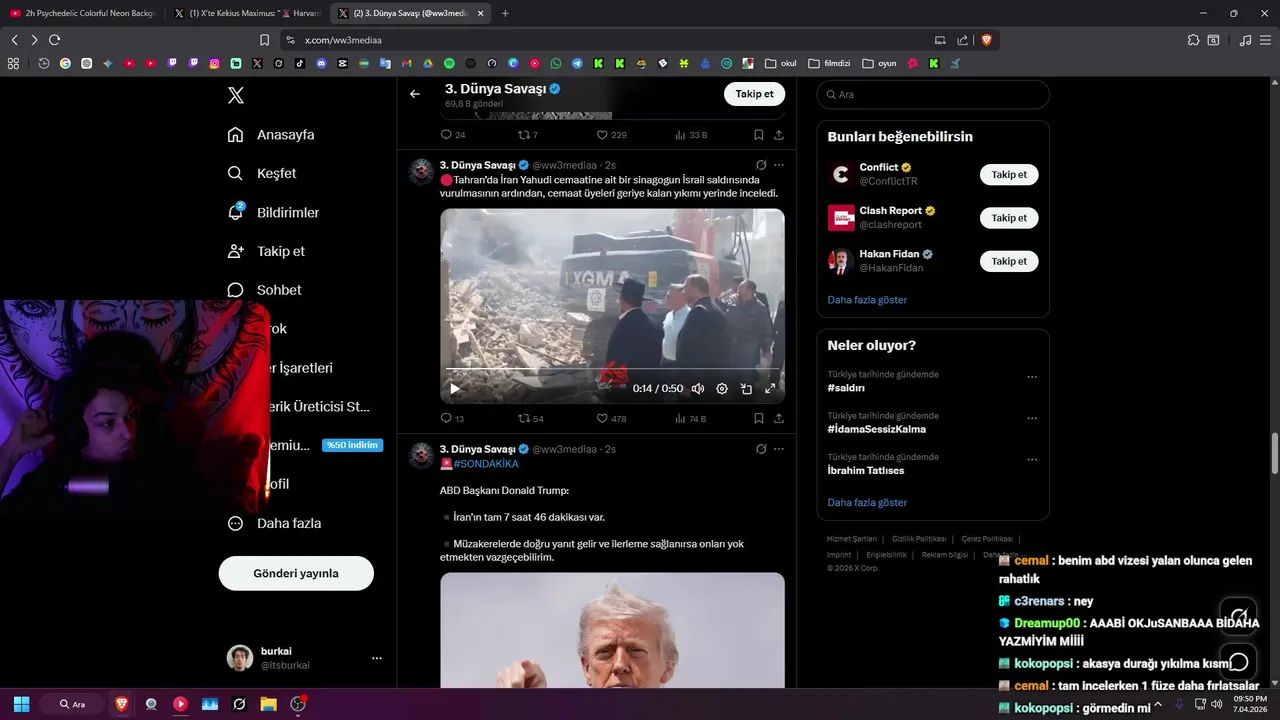Viewport: 1280px width, 720px height.
Task: Play the synagogue video
Action: coord(455,389)
